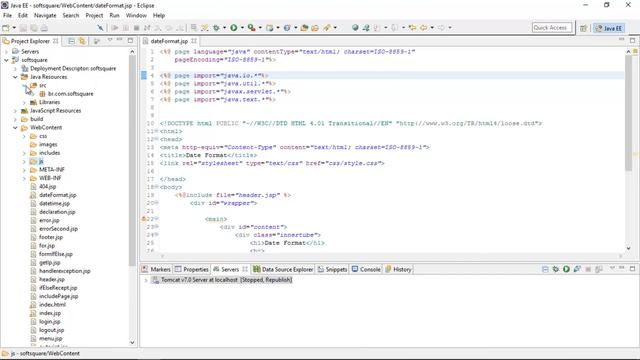Start the server with green play icon in Servers view

click(566, 269)
